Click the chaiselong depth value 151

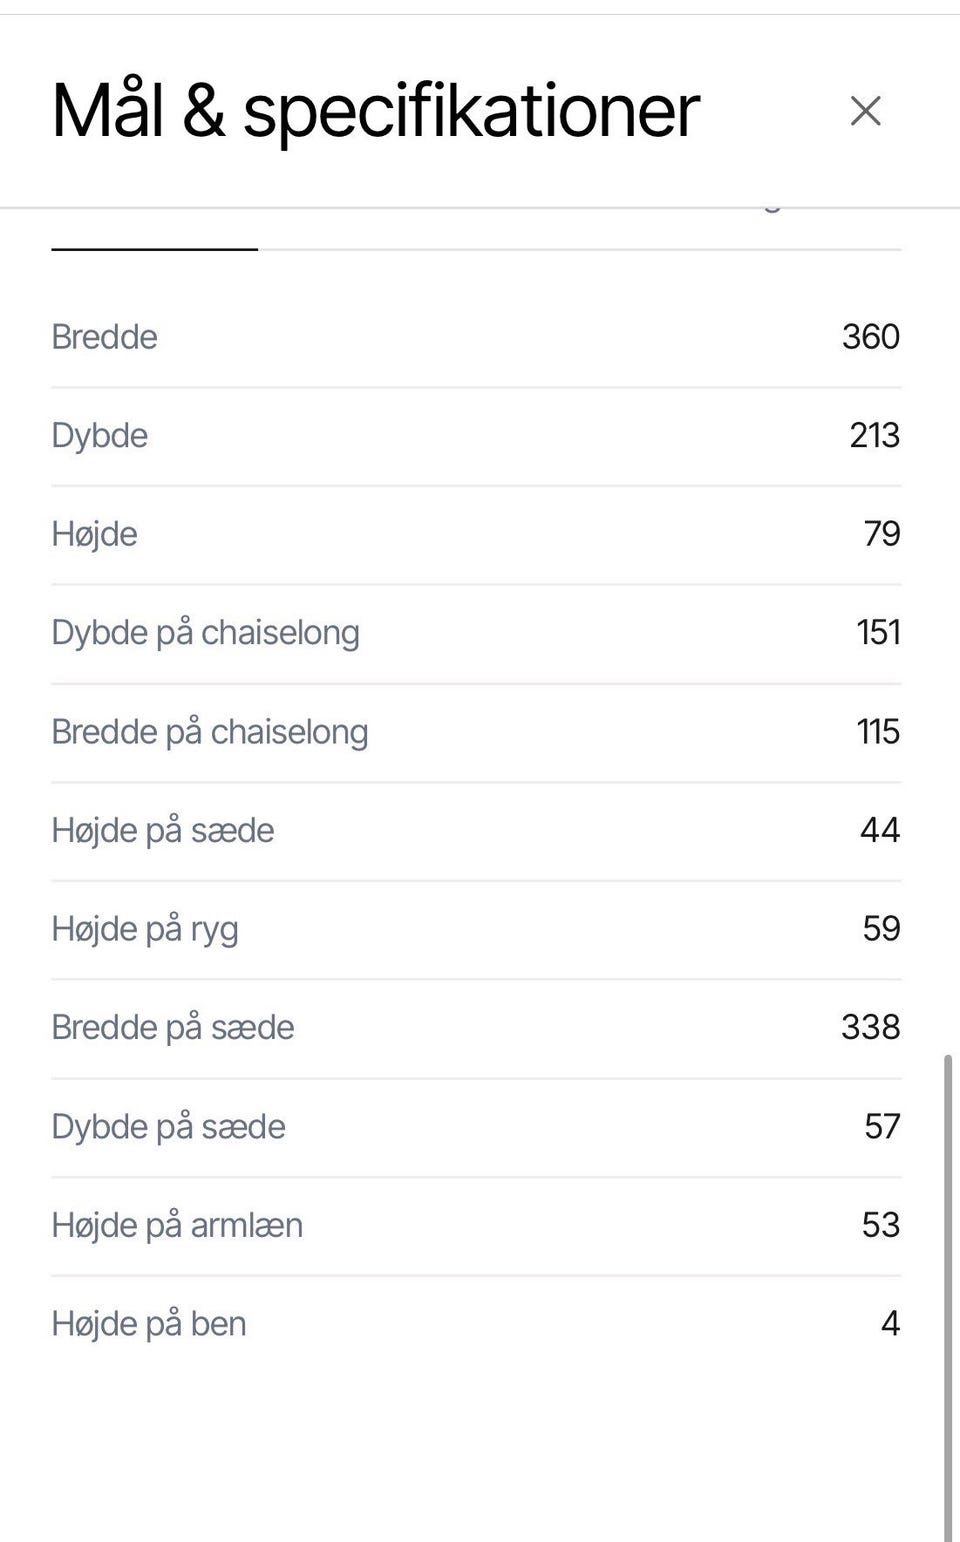(878, 633)
